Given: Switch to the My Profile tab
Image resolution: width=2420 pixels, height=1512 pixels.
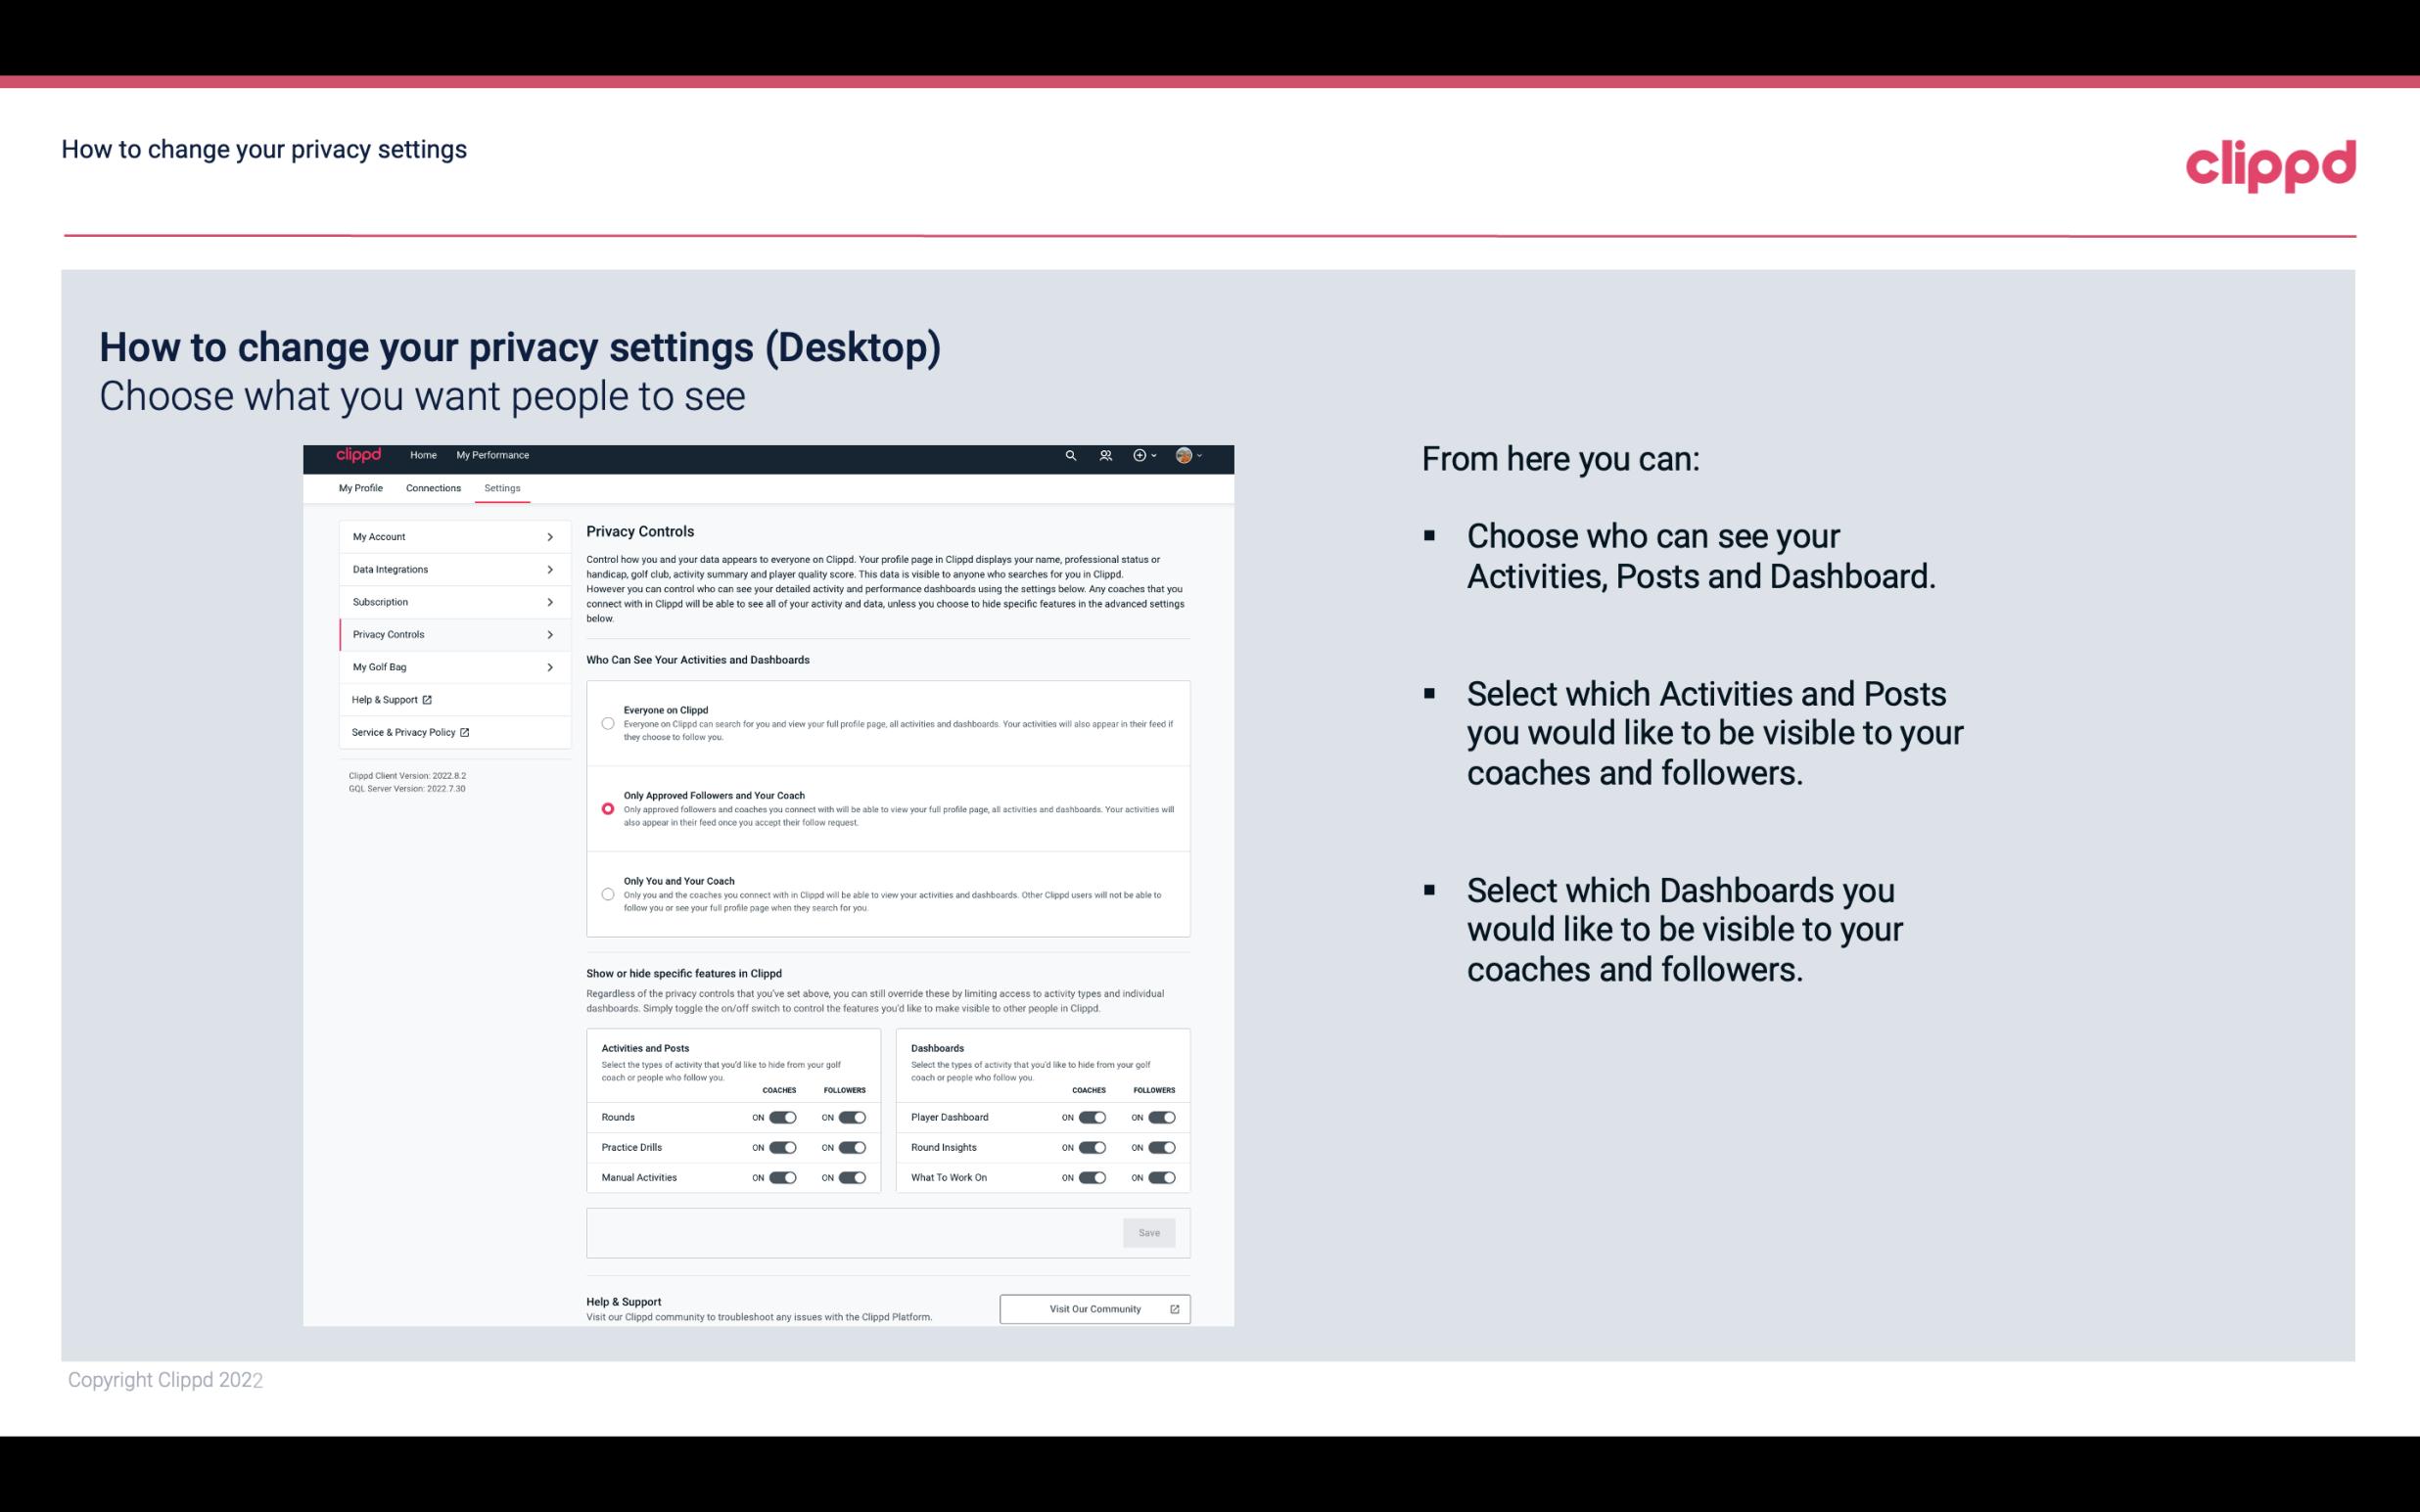Looking at the screenshot, I should tap(360, 487).
